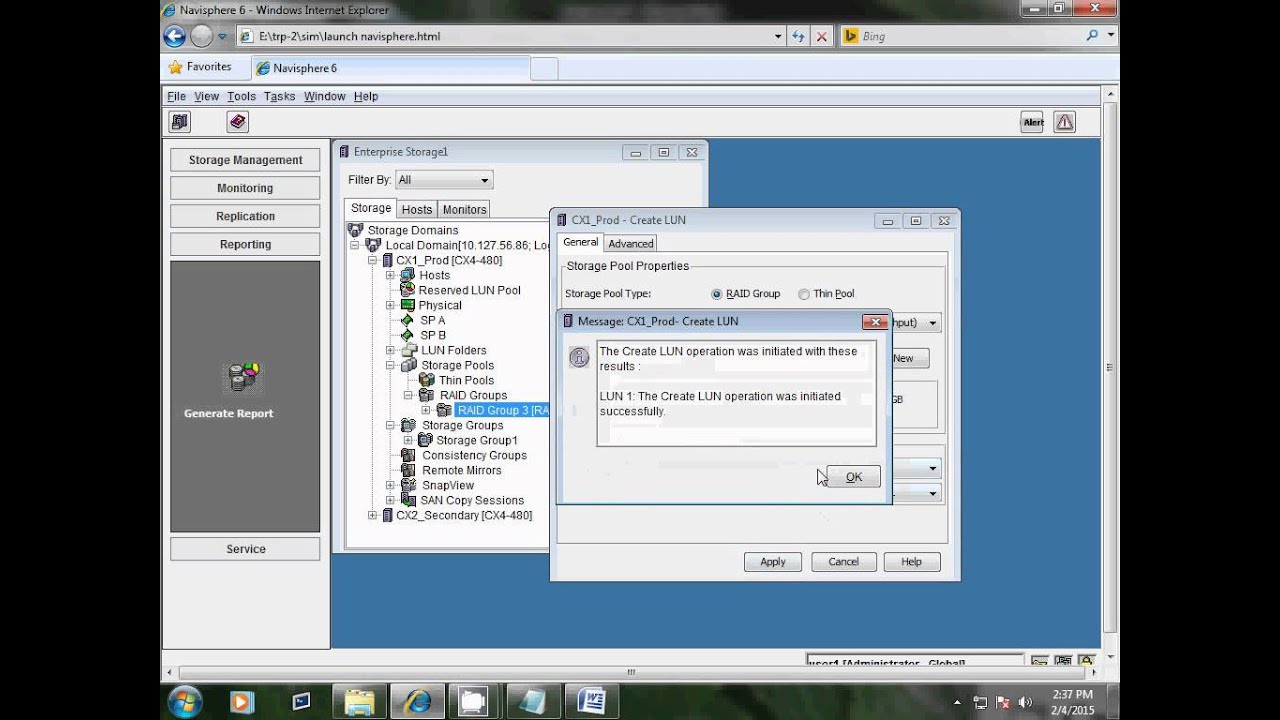Open the Reporting sidebar section

[245, 244]
